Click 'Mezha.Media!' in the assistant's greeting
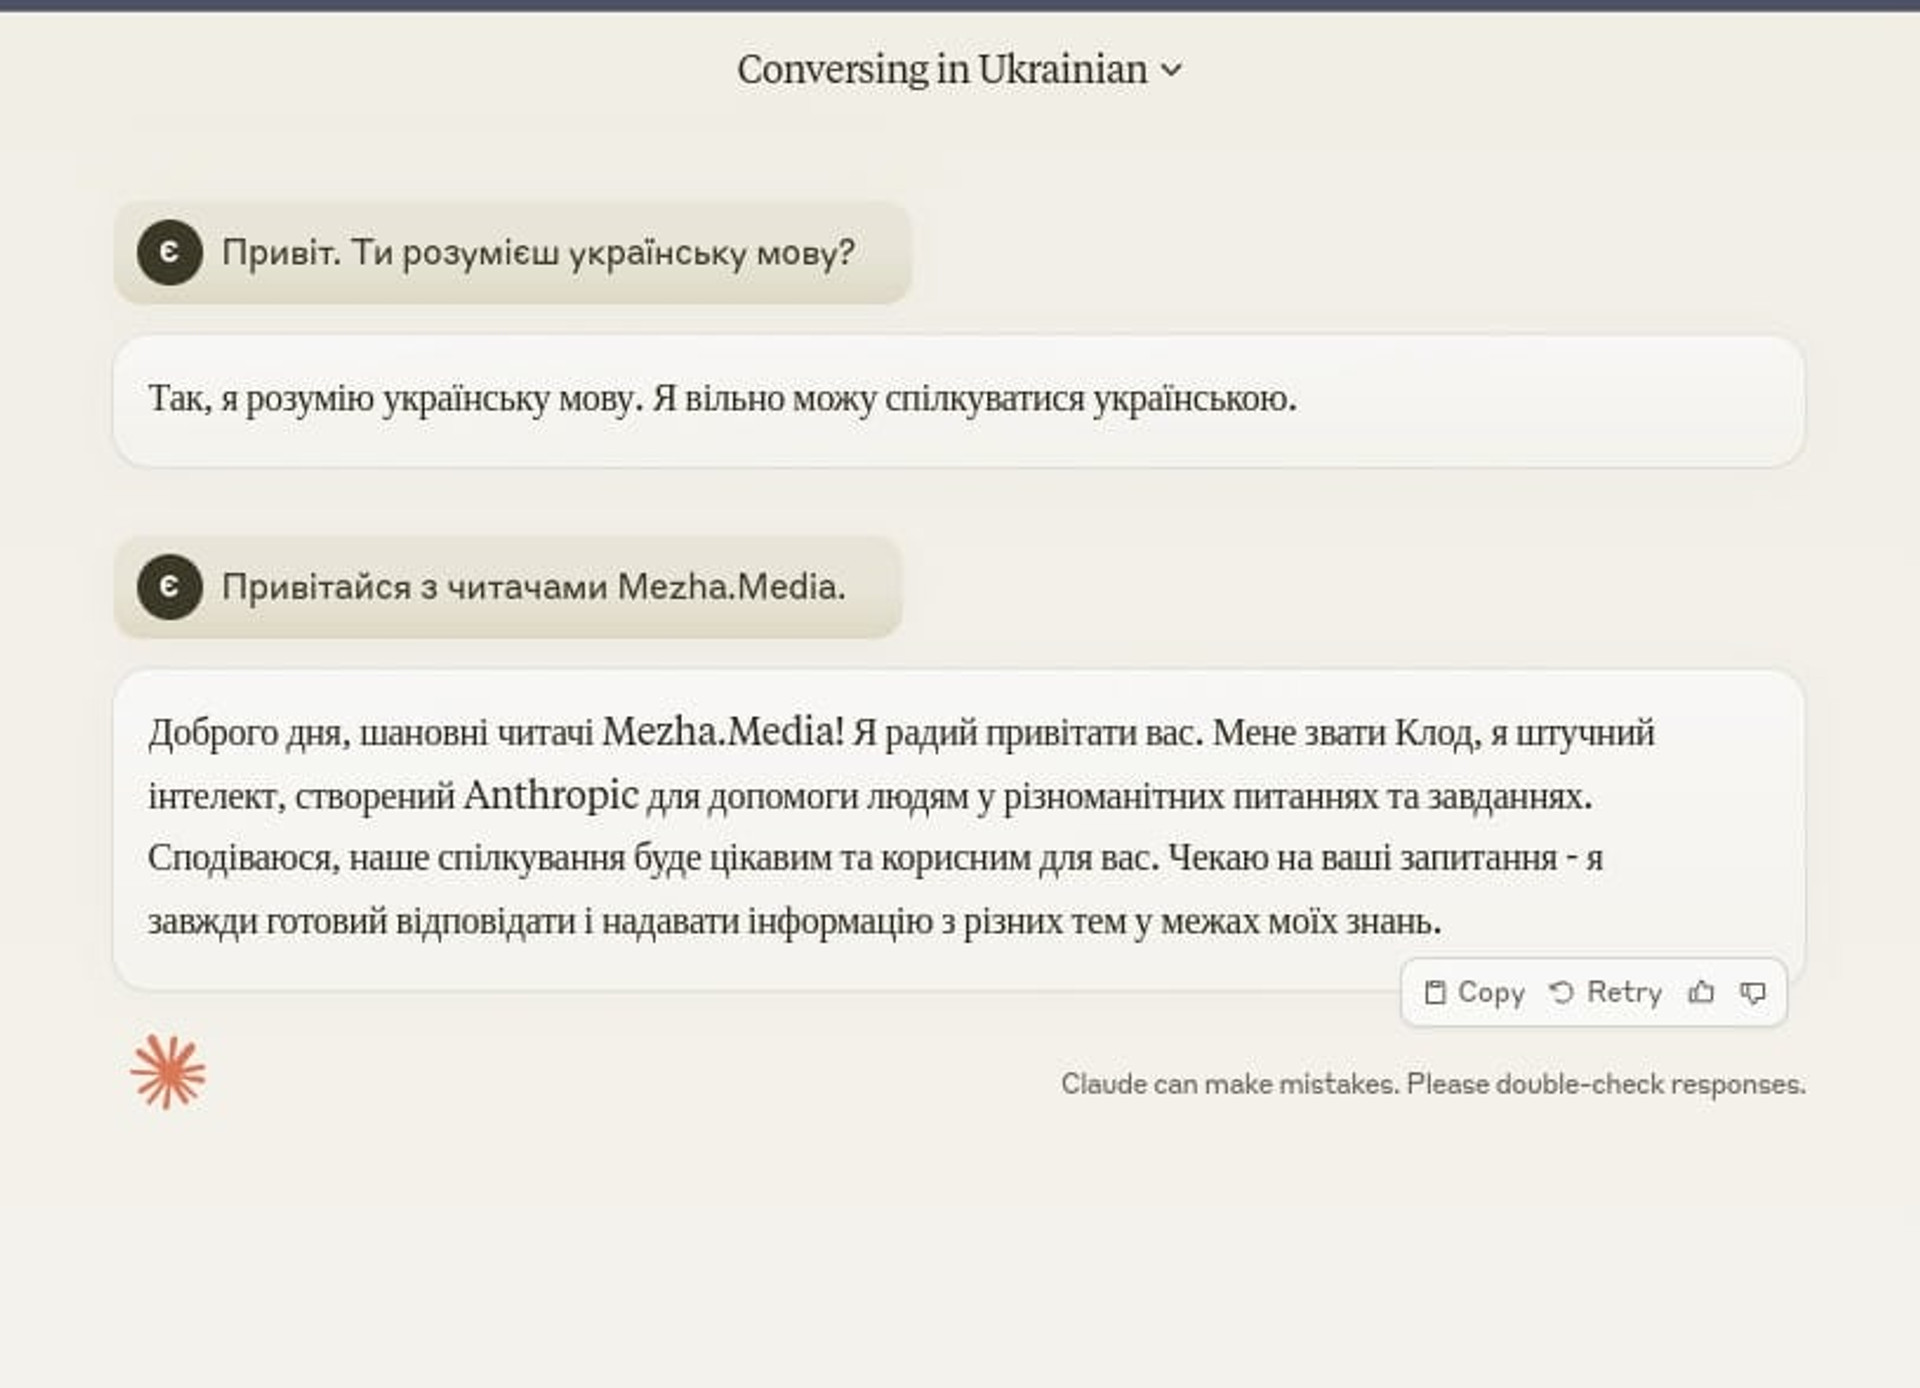 click(x=723, y=732)
